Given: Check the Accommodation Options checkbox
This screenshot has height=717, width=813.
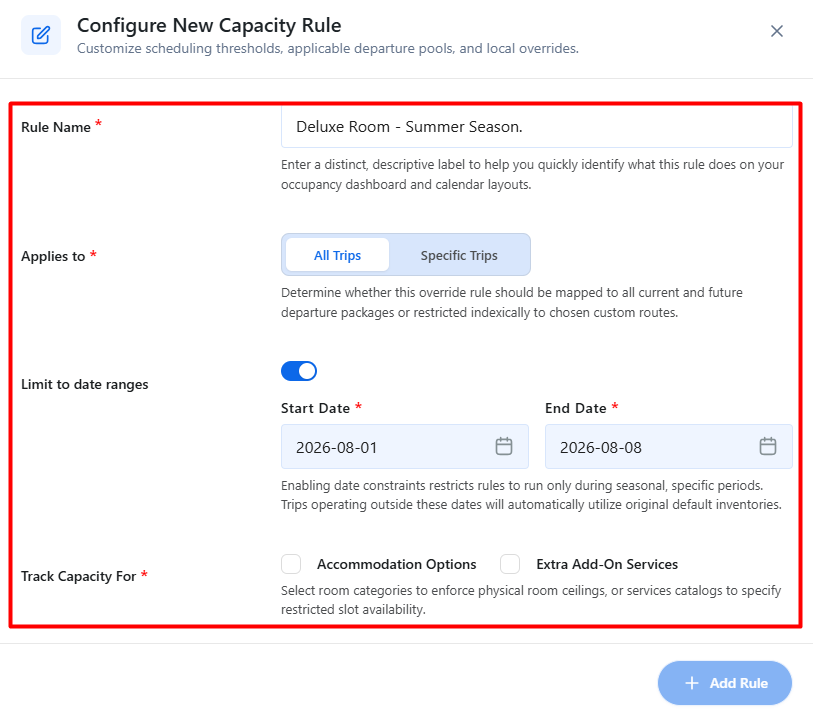Looking at the screenshot, I should pos(291,564).
